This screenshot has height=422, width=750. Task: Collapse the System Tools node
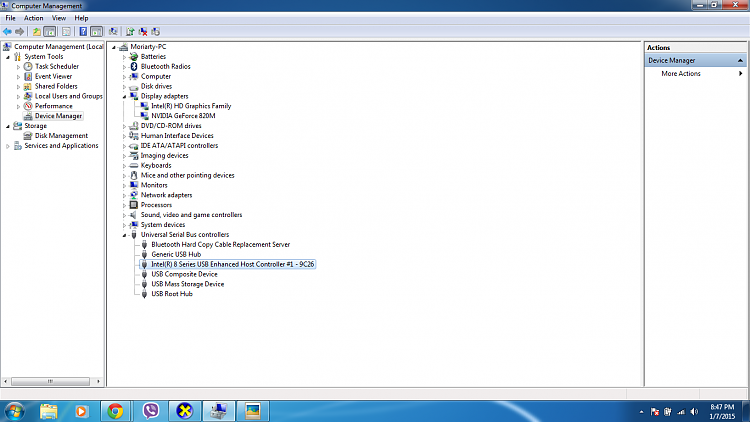coord(8,57)
